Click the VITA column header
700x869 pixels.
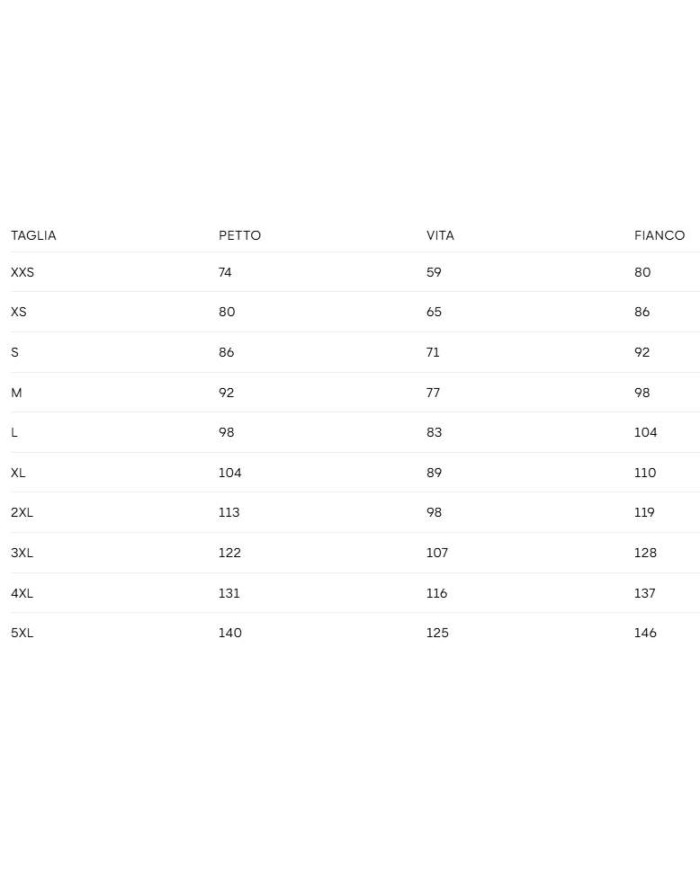pyautogui.click(x=440, y=236)
